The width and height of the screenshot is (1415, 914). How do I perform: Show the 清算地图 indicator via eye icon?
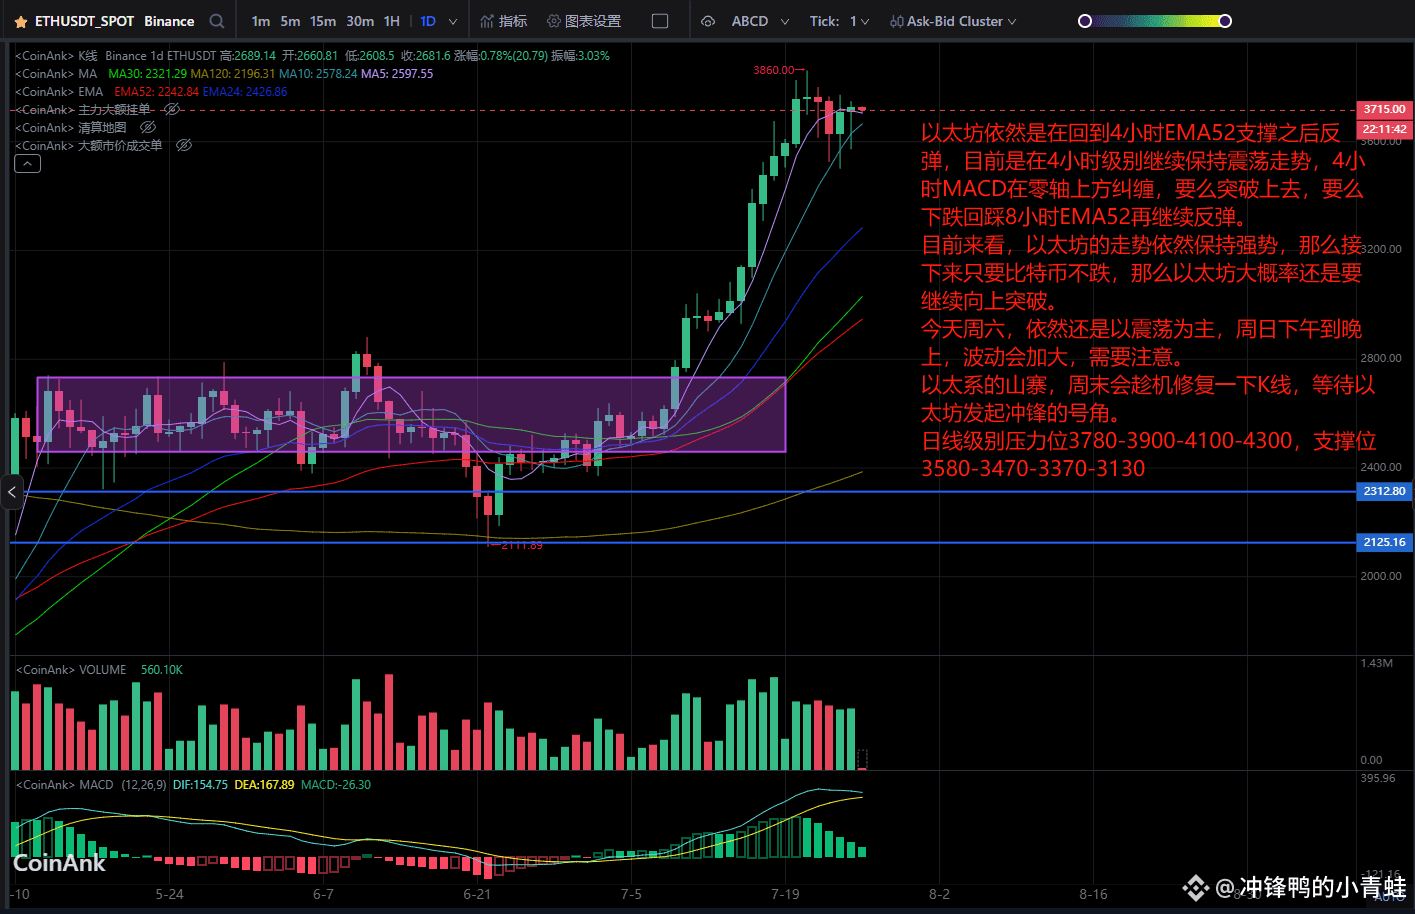pos(148,127)
